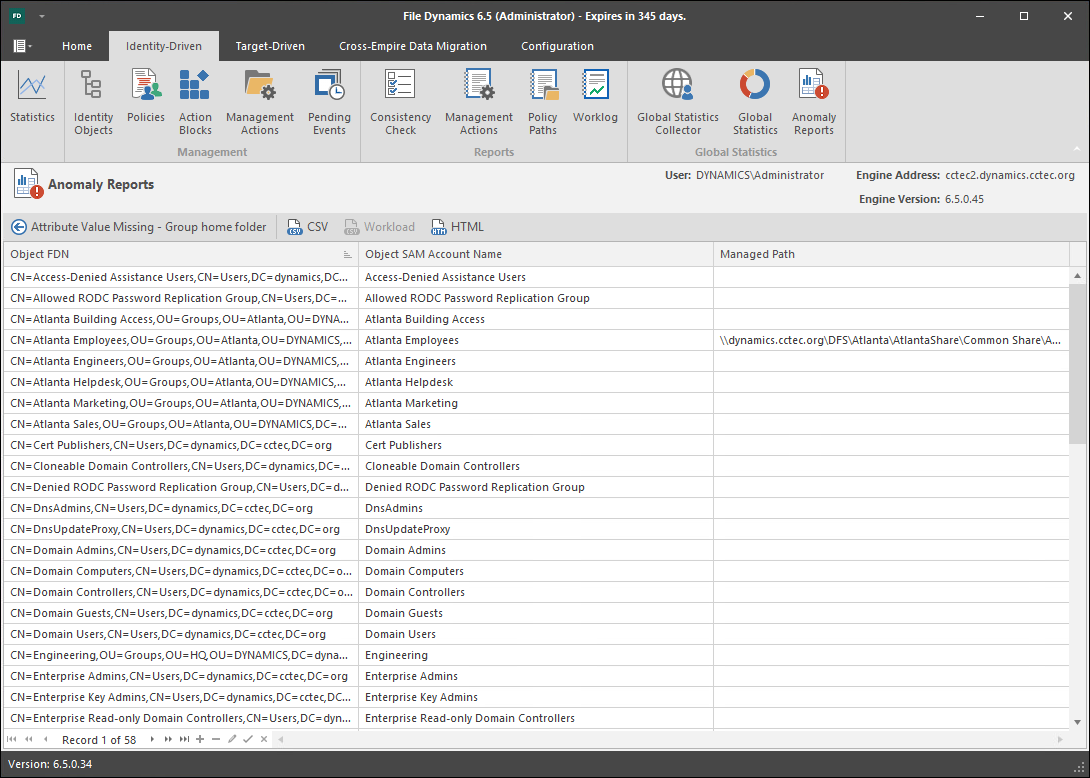Viewport: 1090px width, 778px height.
Task: Click the vertical scrollbar down arrow
Action: (x=1077, y=721)
